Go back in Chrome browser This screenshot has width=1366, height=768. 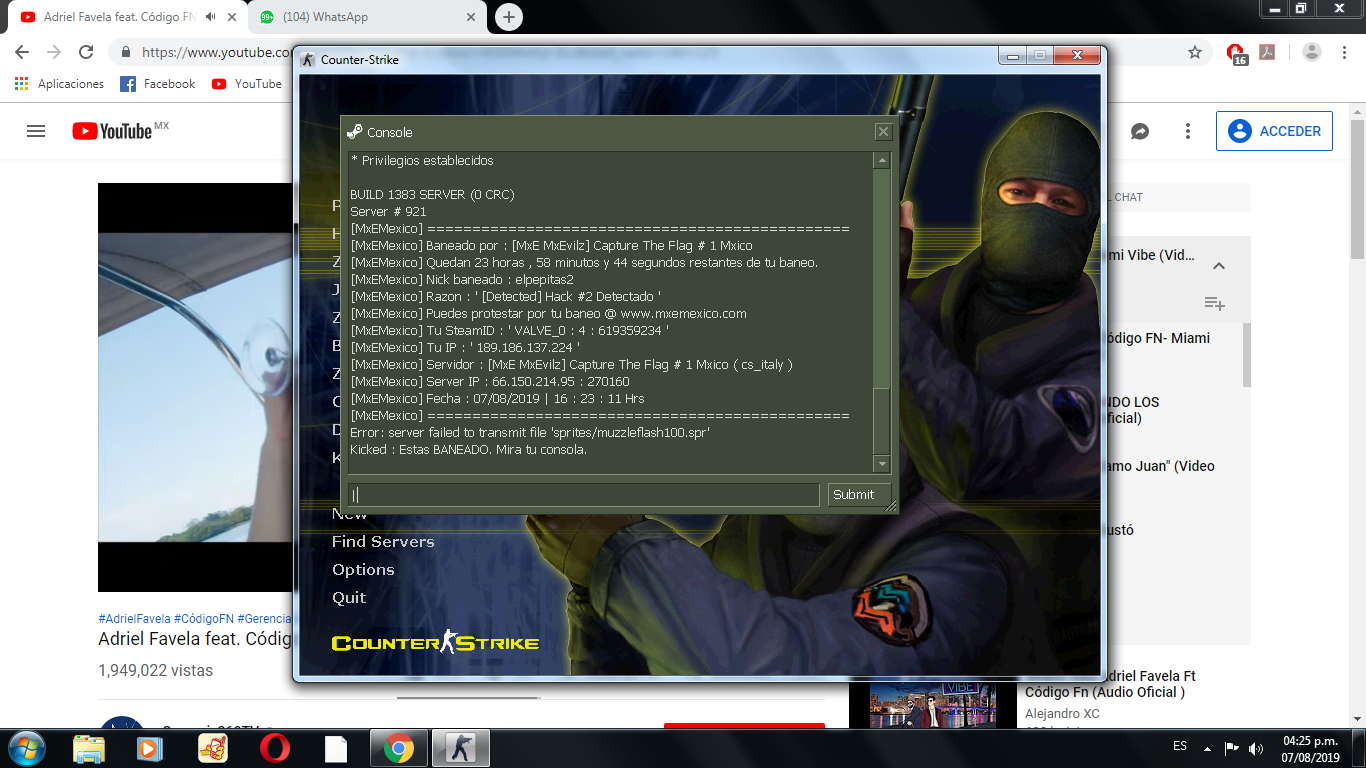22,52
